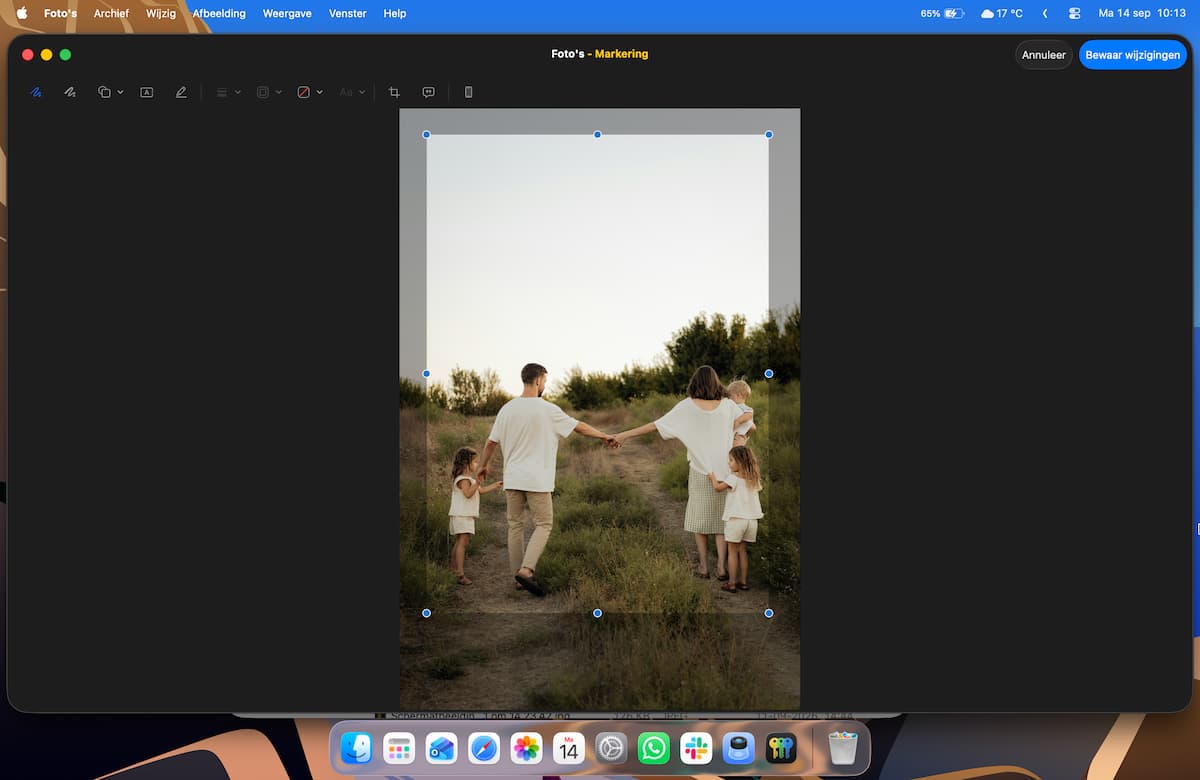The width and height of the screenshot is (1200, 780).
Task: Click the top-center crop handle
Action: [x=598, y=134]
